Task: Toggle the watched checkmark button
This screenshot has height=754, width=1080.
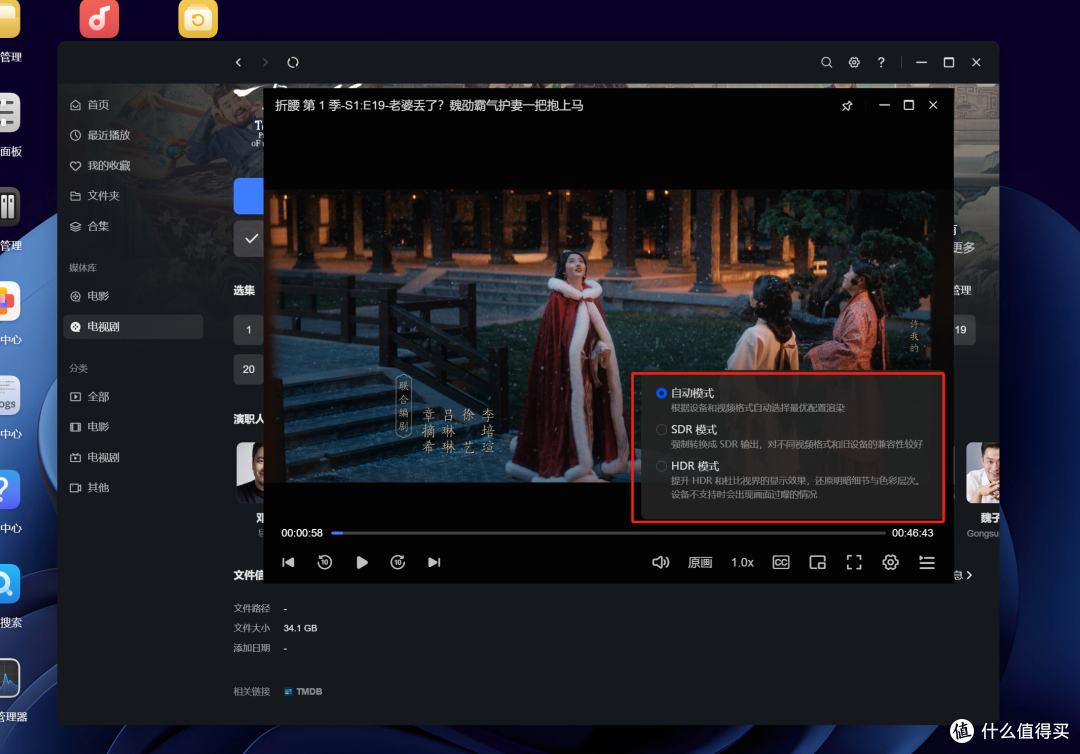Action: pyautogui.click(x=250, y=239)
